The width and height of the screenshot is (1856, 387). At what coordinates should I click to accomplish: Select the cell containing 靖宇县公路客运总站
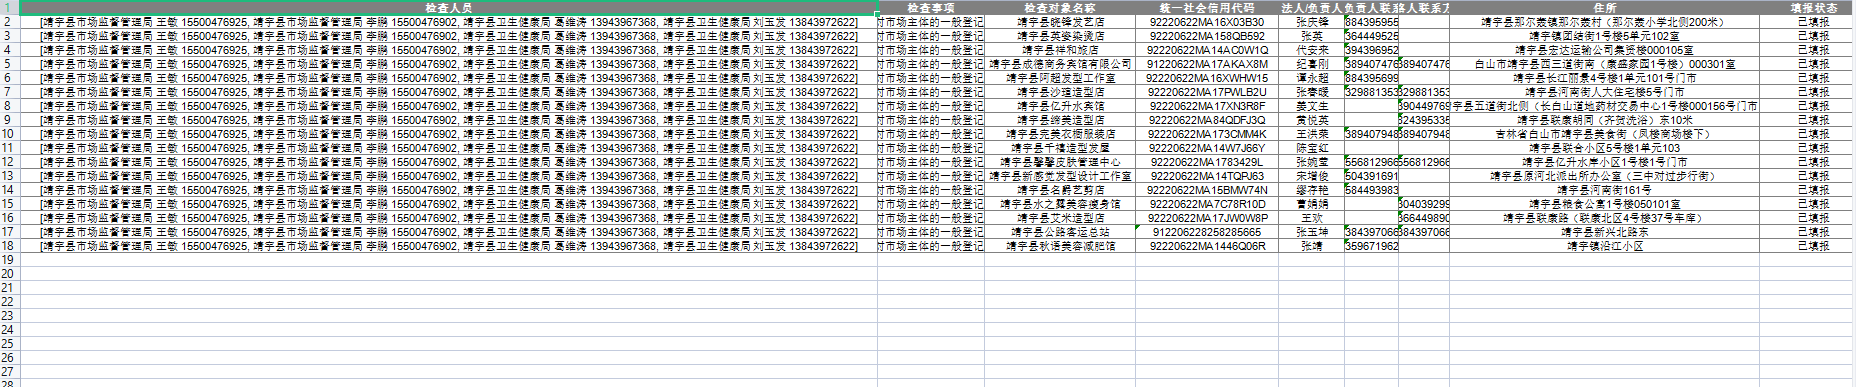[x=1060, y=231]
